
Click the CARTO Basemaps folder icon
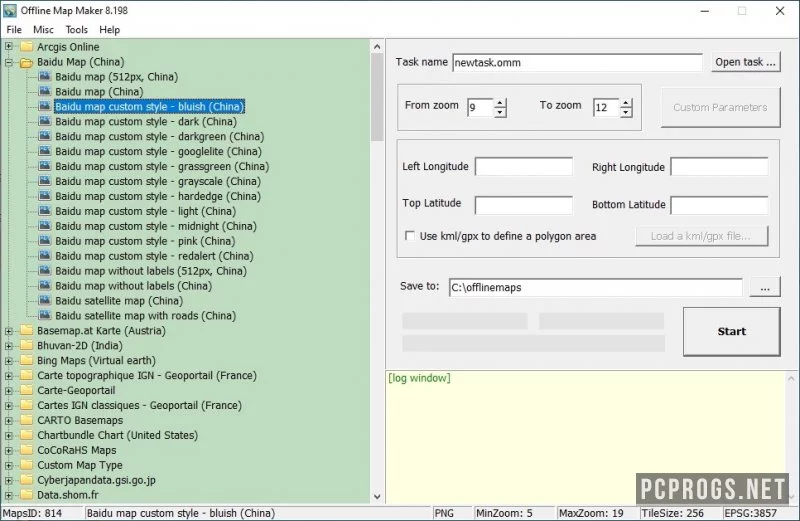tap(27, 420)
